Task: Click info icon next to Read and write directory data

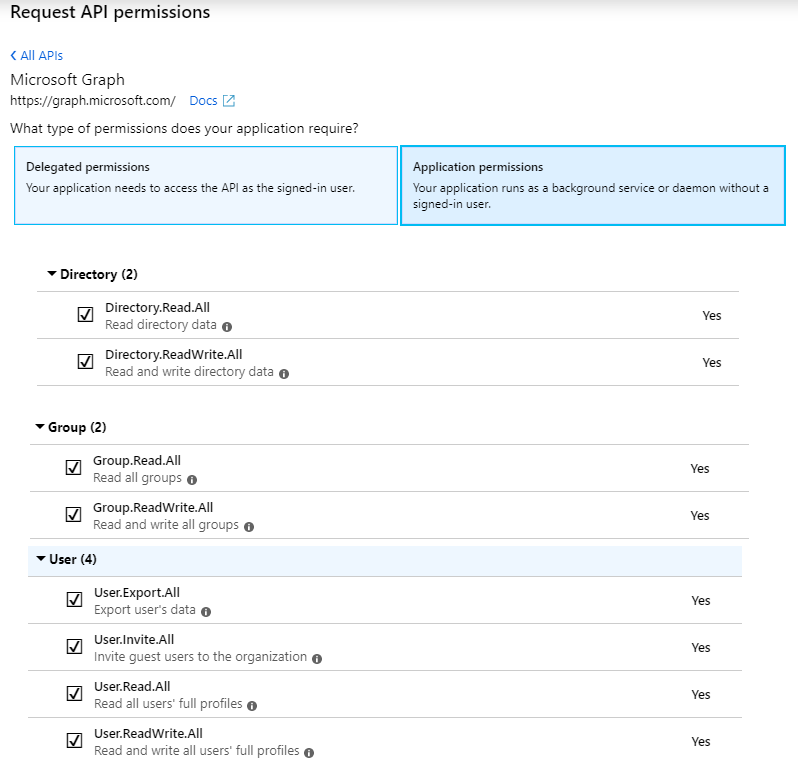Action: point(284,373)
